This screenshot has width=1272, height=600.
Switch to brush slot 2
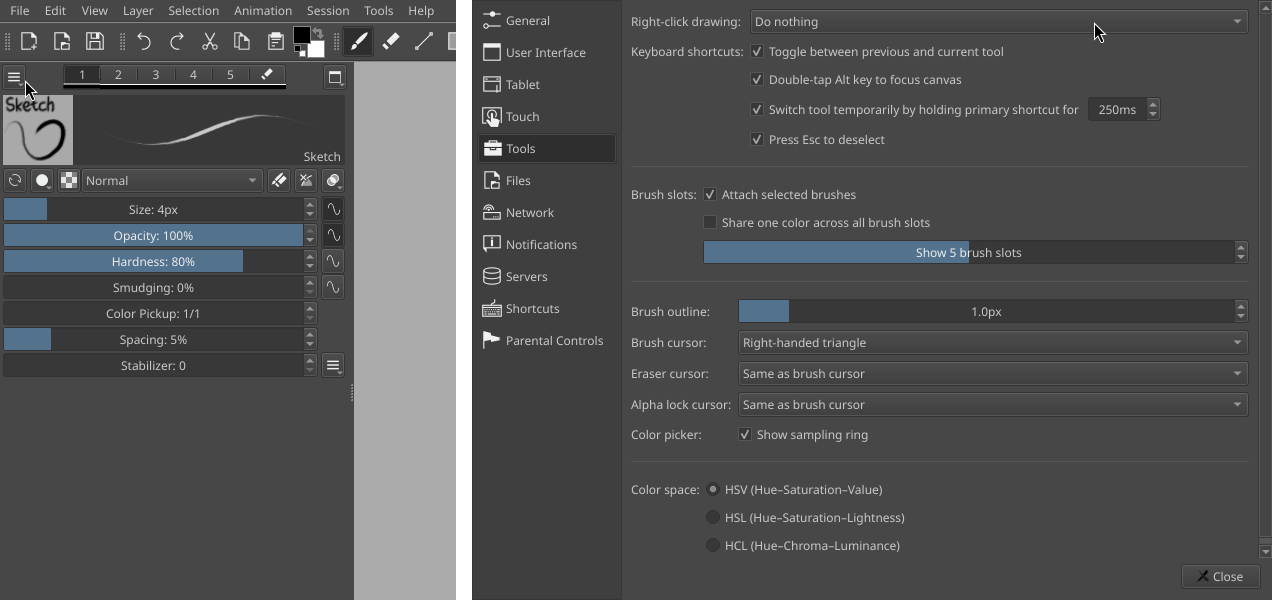[x=118, y=74]
